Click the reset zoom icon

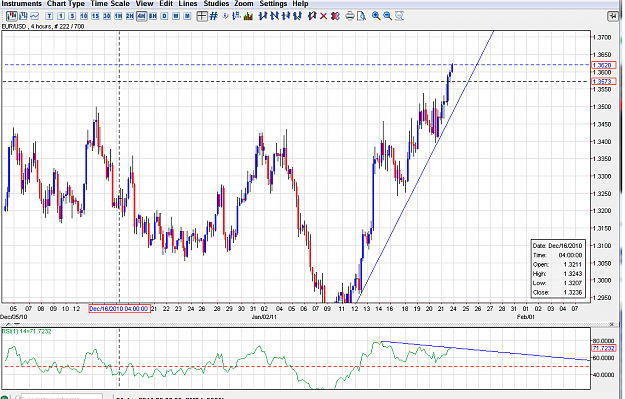click(399, 16)
